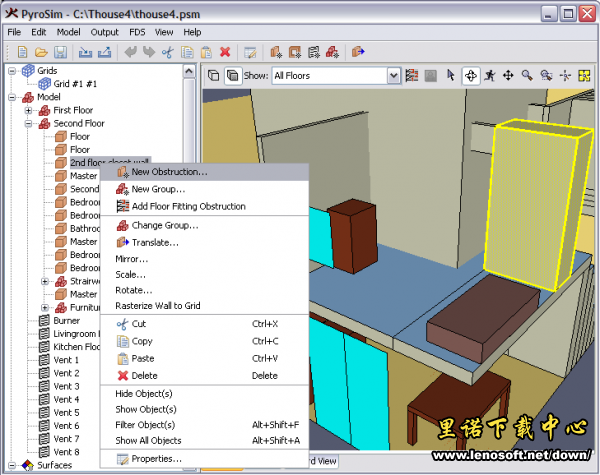The image size is (600, 475).
Task: Select the arrow selection tool
Action: tap(451, 75)
